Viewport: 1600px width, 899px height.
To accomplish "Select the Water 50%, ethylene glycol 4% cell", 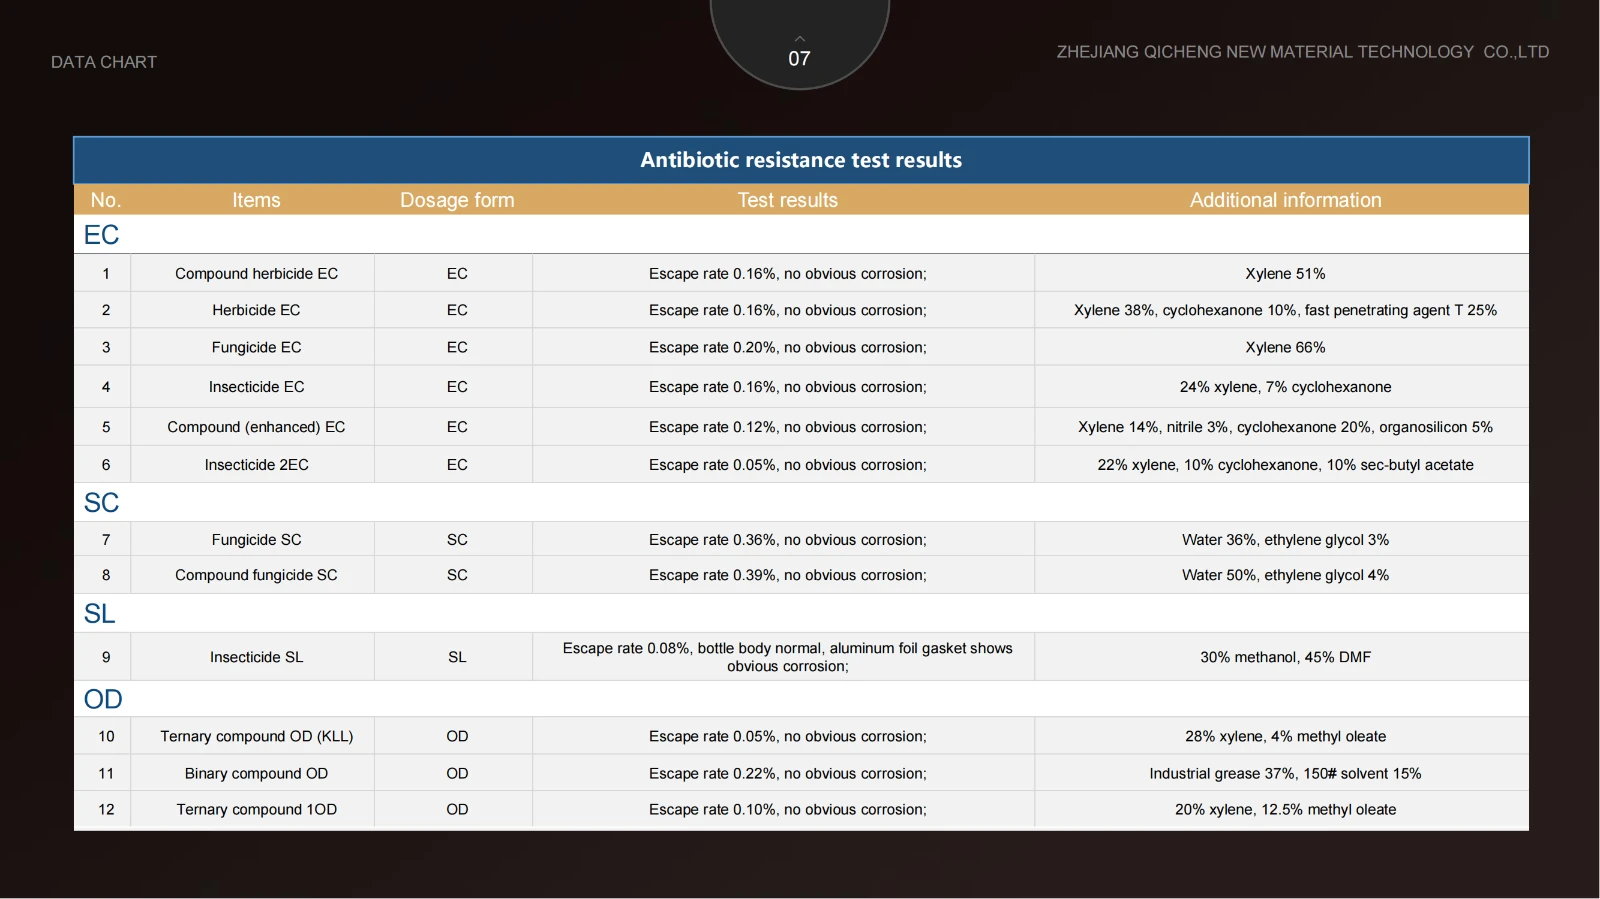I will click(1285, 575).
